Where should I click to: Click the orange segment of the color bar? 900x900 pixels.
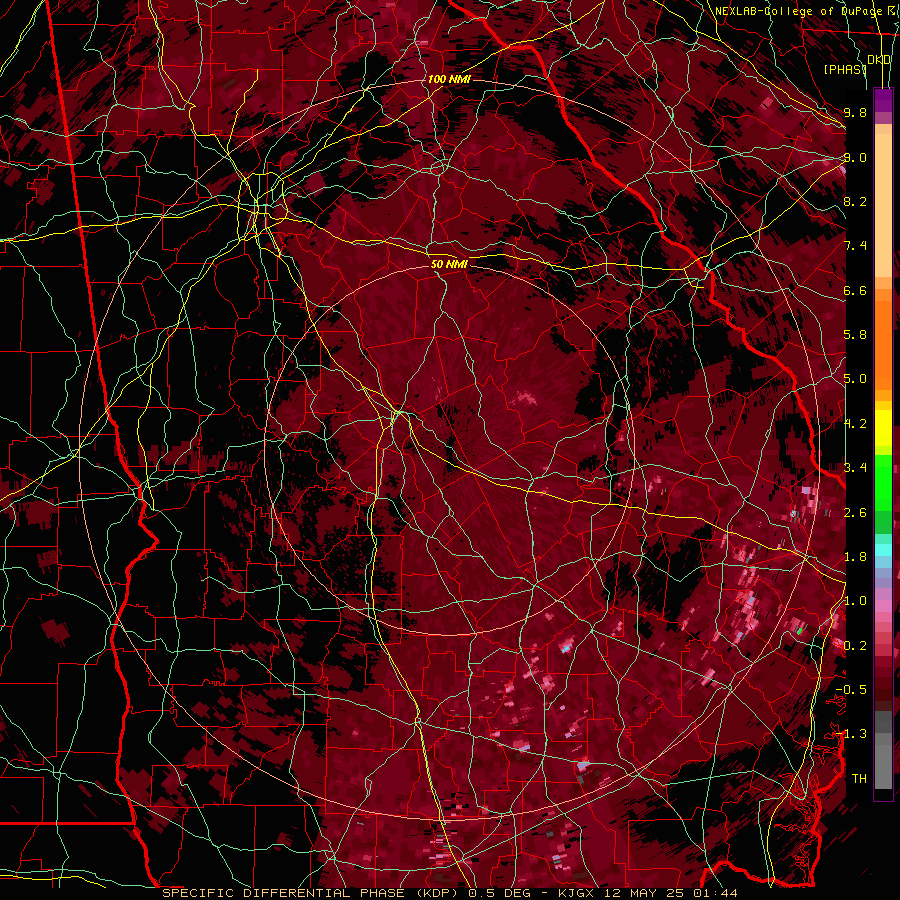pos(883,344)
